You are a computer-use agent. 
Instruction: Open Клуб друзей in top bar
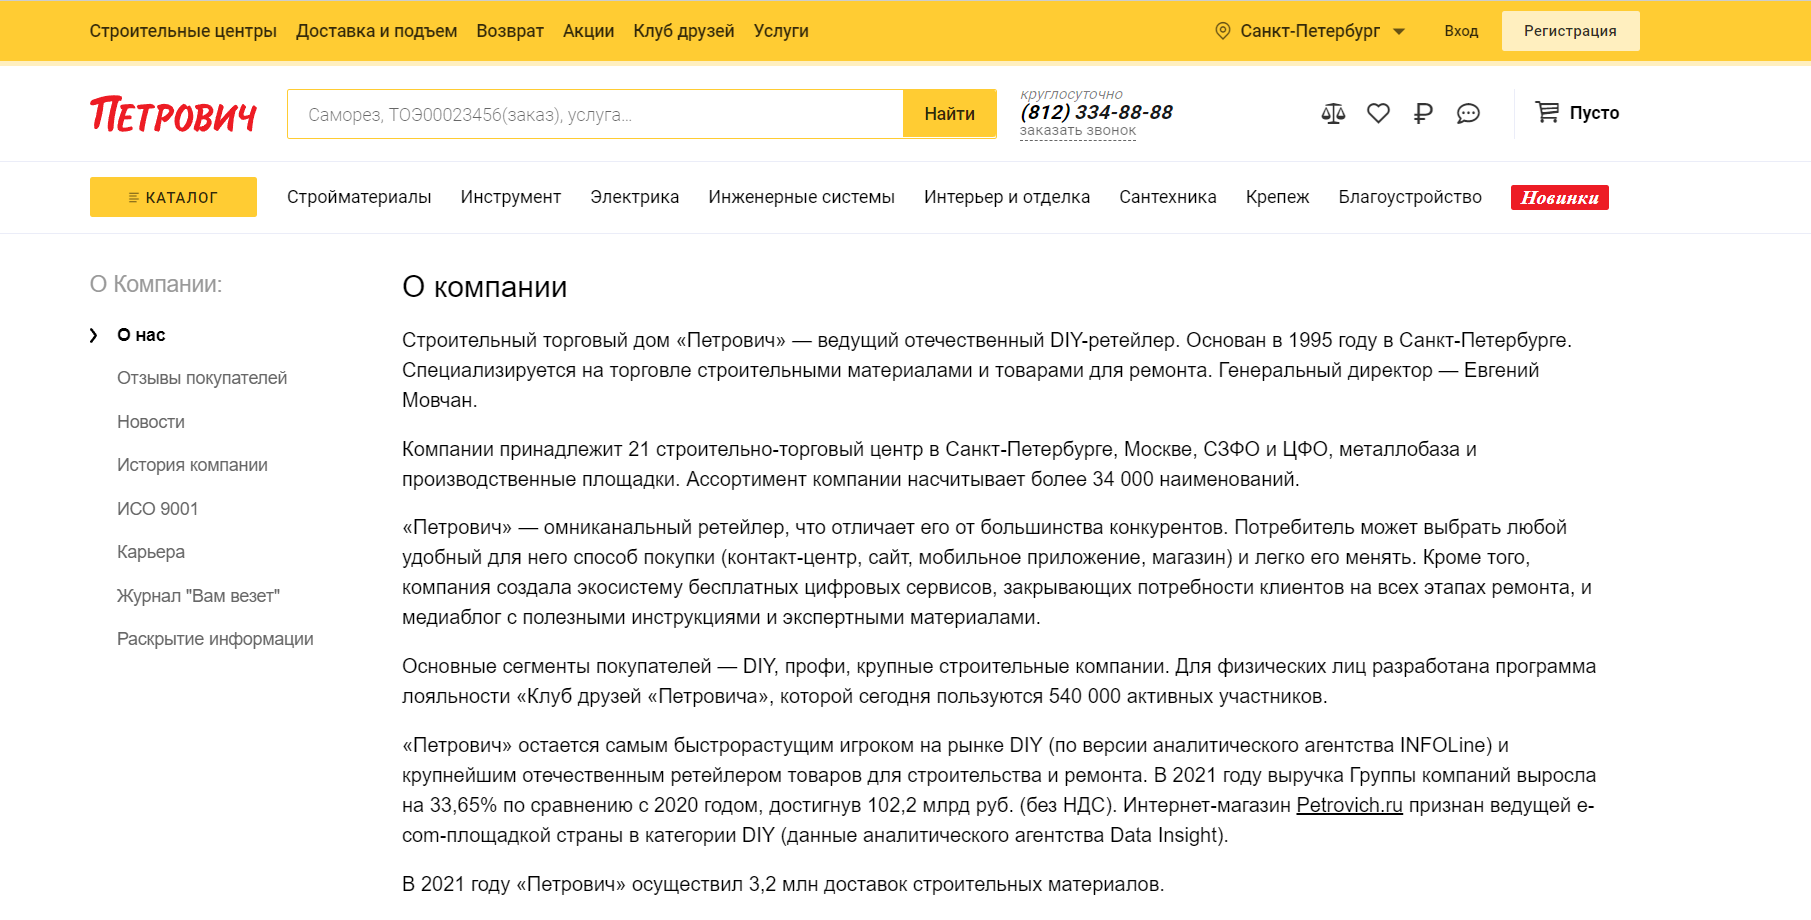684,31
